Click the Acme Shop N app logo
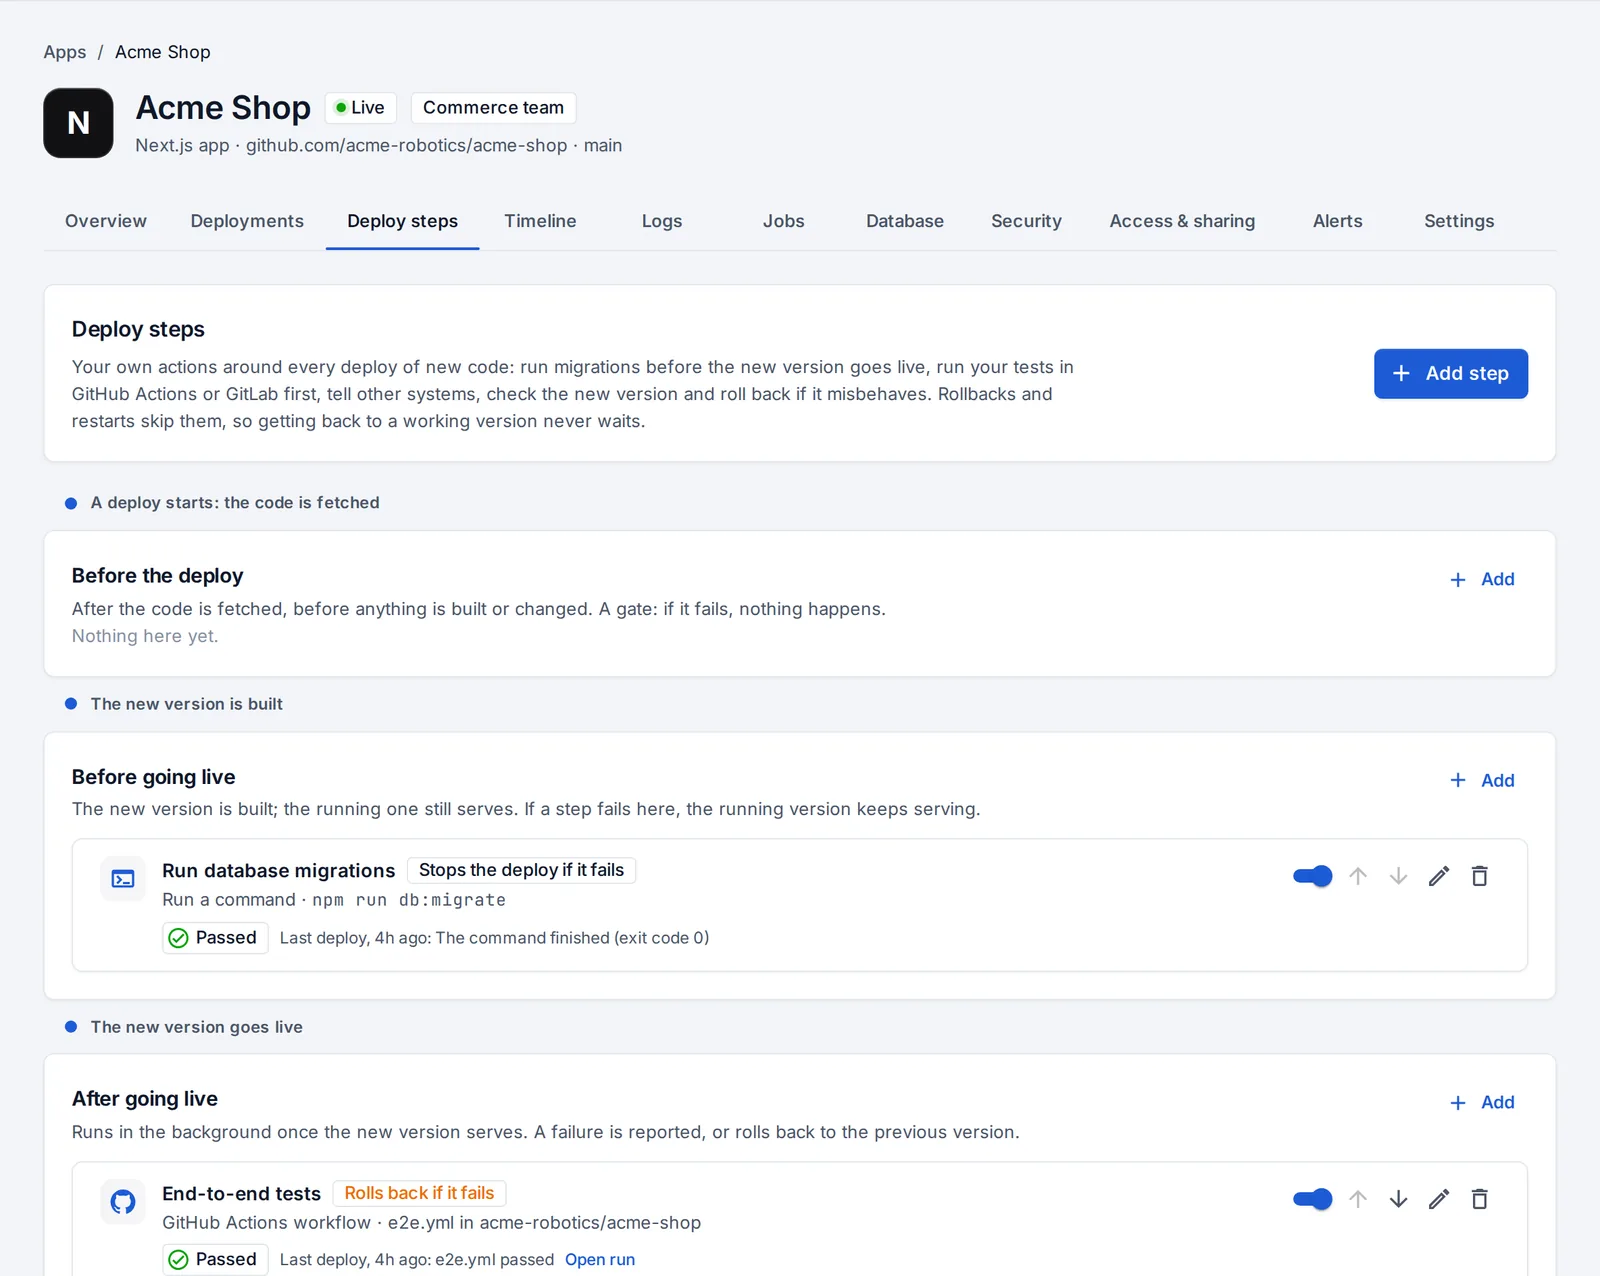This screenshot has height=1276, width=1600. click(78, 123)
